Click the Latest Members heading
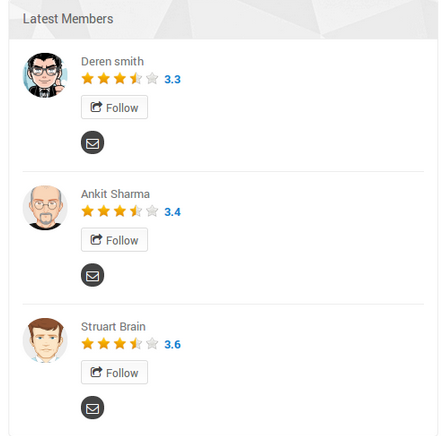This screenshot has height=436, width=442. tap(68, 19)
